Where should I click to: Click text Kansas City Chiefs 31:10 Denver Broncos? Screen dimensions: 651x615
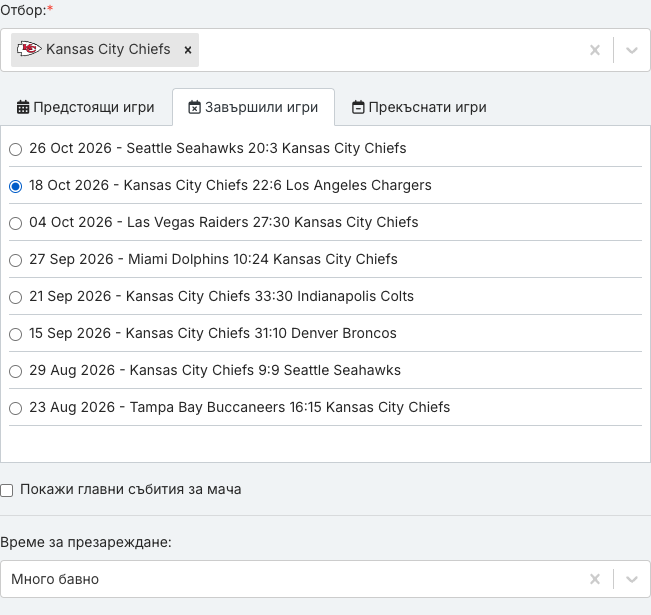point(261,333)
